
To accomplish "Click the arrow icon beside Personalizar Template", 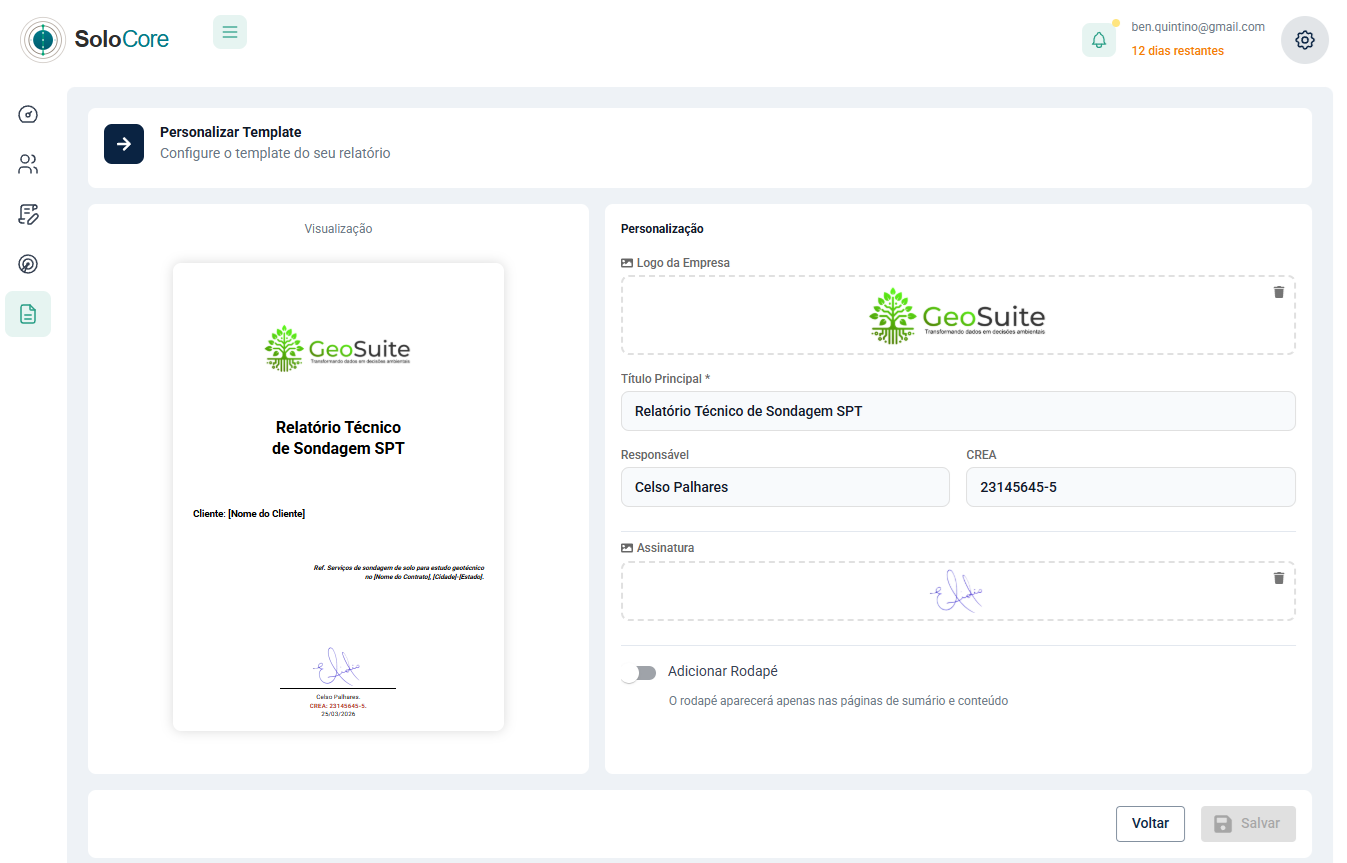I will pyautogui.click(x=124, y=144).
